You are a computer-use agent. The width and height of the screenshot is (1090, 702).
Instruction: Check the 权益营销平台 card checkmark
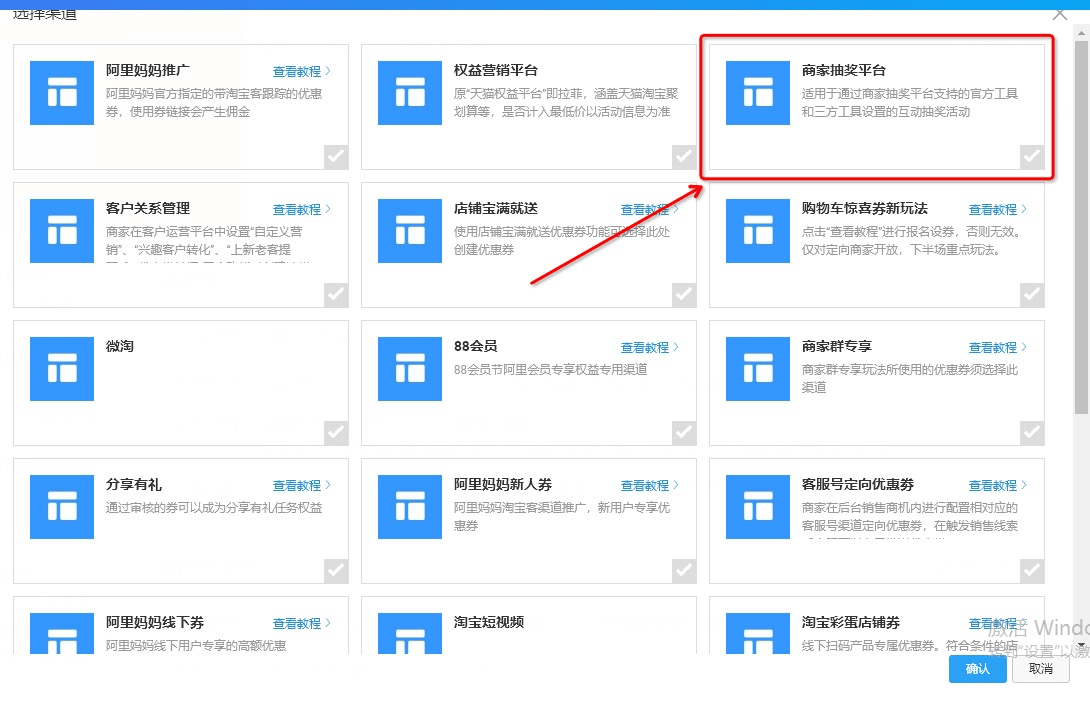click(x=684, y=157)
